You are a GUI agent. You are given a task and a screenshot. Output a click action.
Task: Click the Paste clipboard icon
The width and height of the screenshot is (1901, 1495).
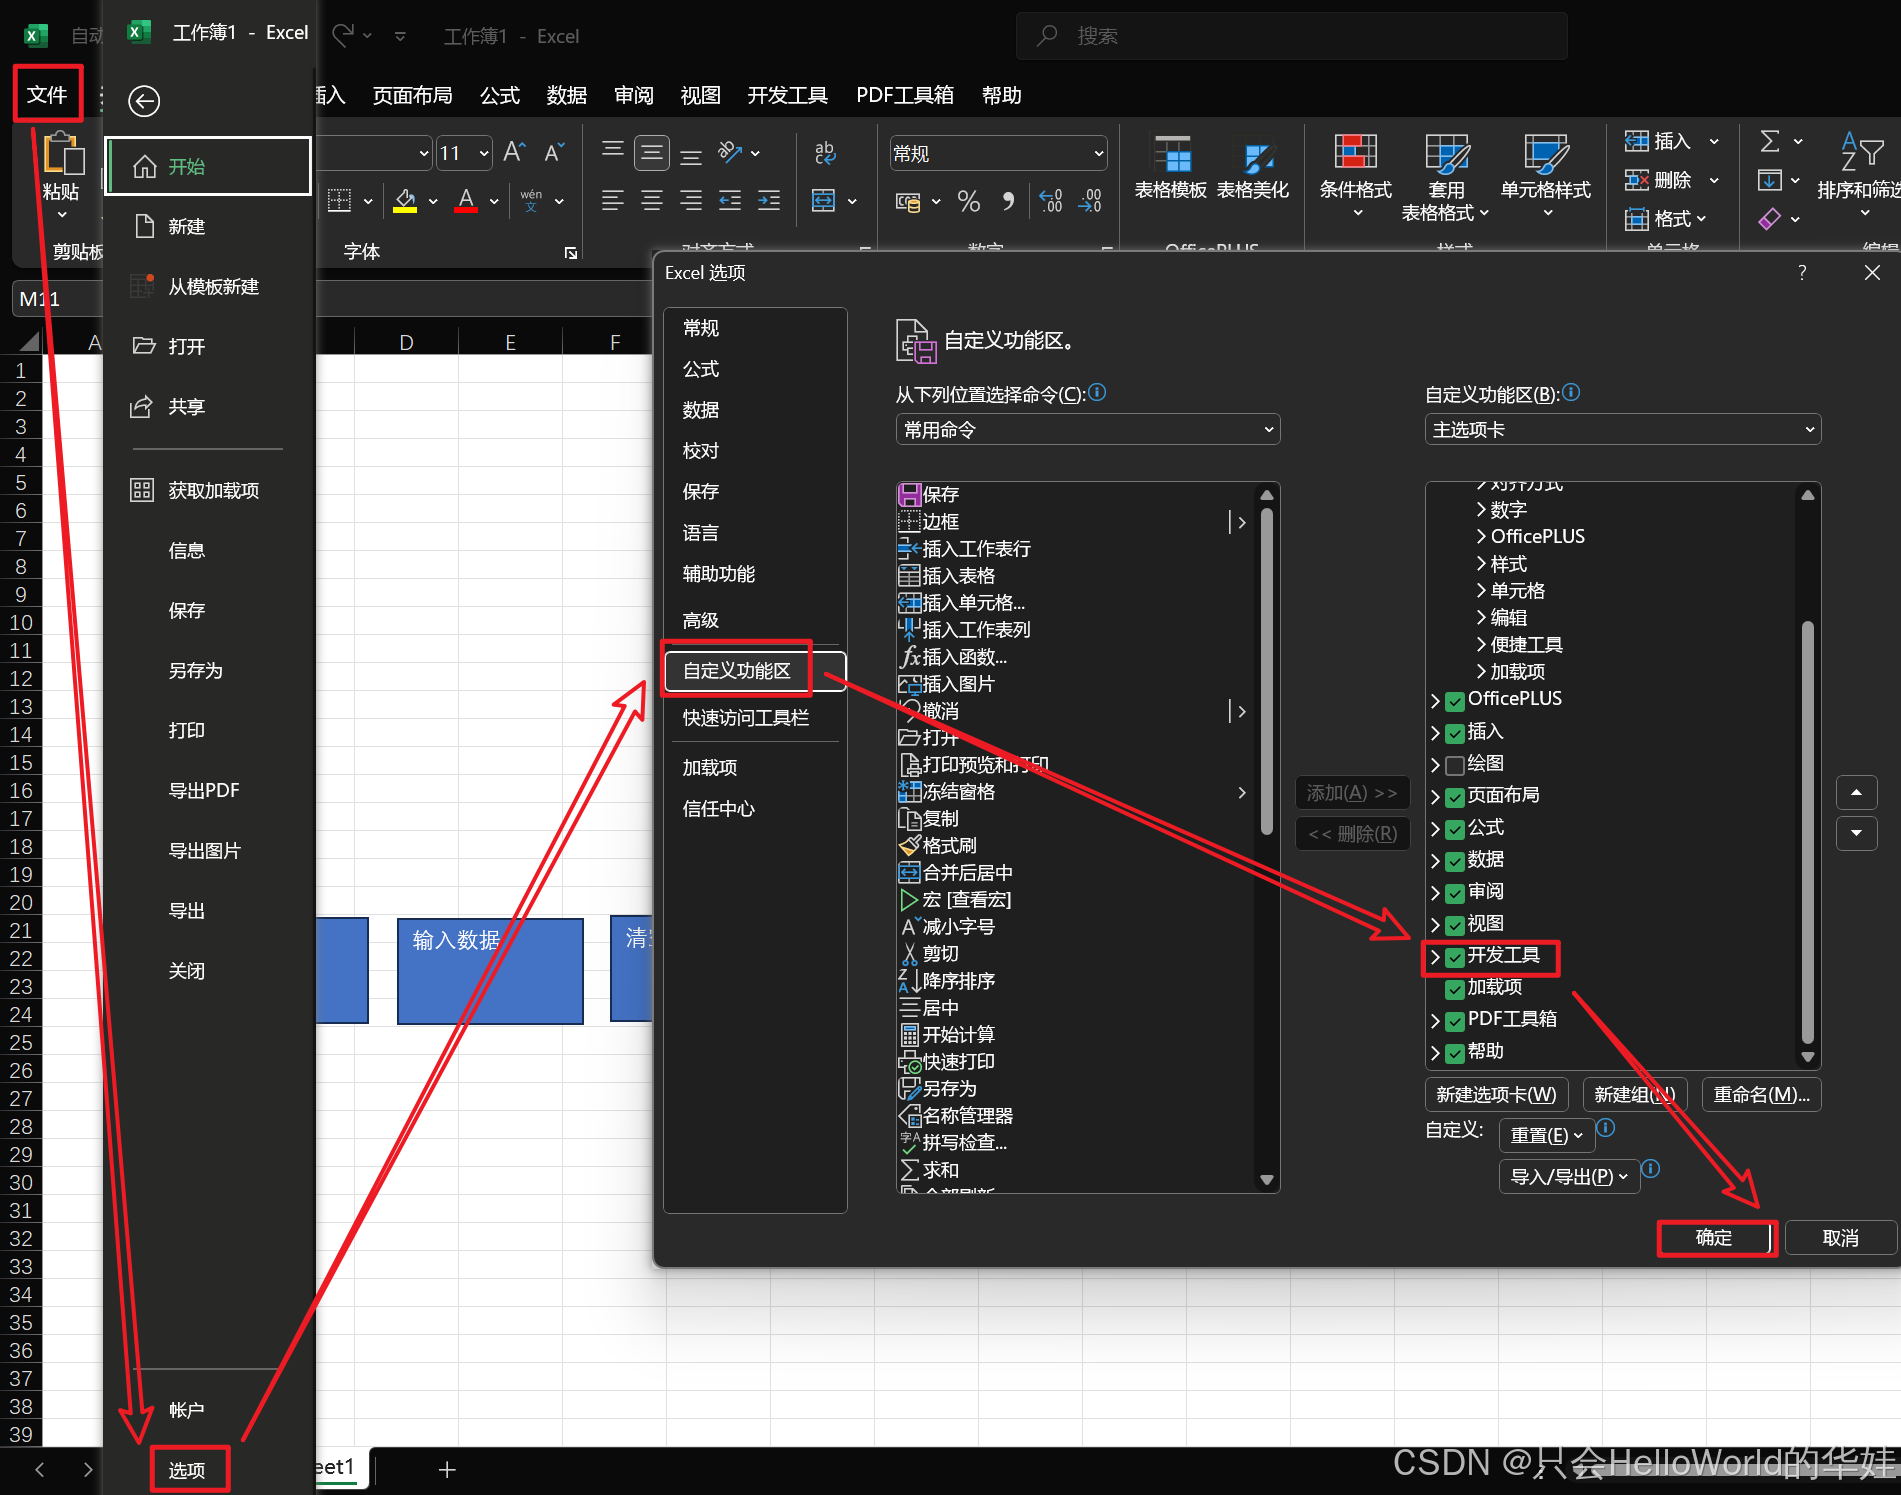[x=62, y=154]
